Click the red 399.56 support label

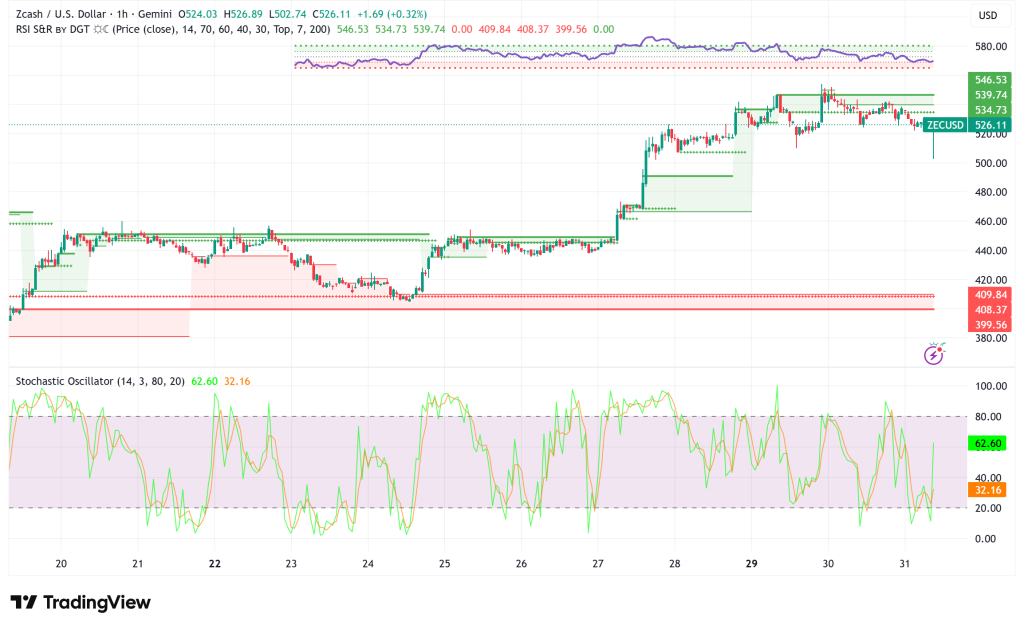click(x=990, y=325)
